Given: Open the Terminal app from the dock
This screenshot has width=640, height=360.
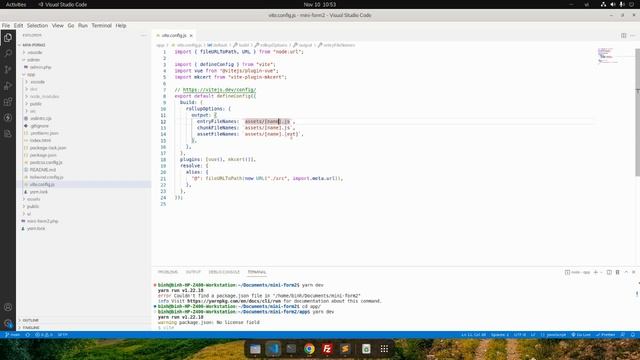Looking at the screenshot, I should [291, 349].
